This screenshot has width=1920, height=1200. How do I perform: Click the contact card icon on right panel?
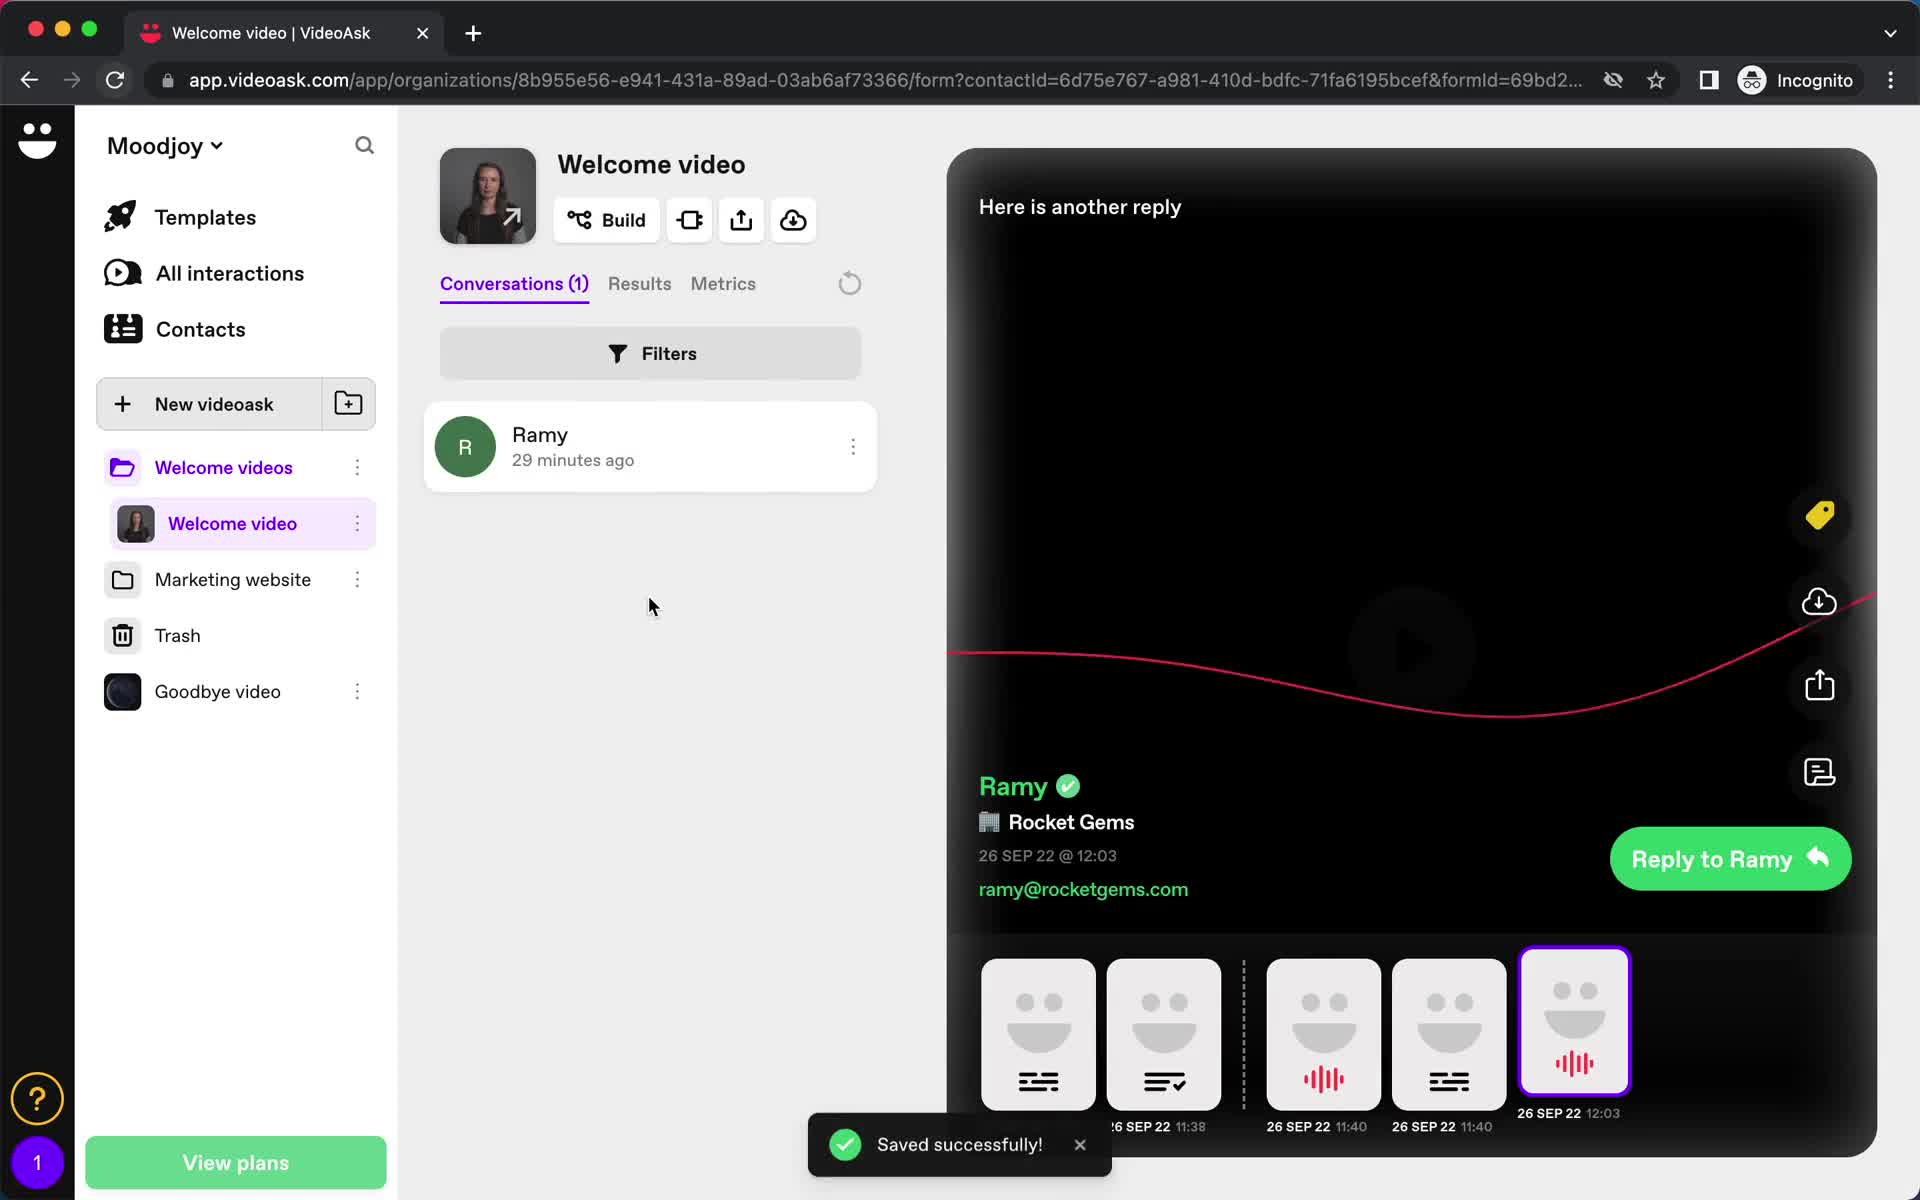coord(1819,770)
